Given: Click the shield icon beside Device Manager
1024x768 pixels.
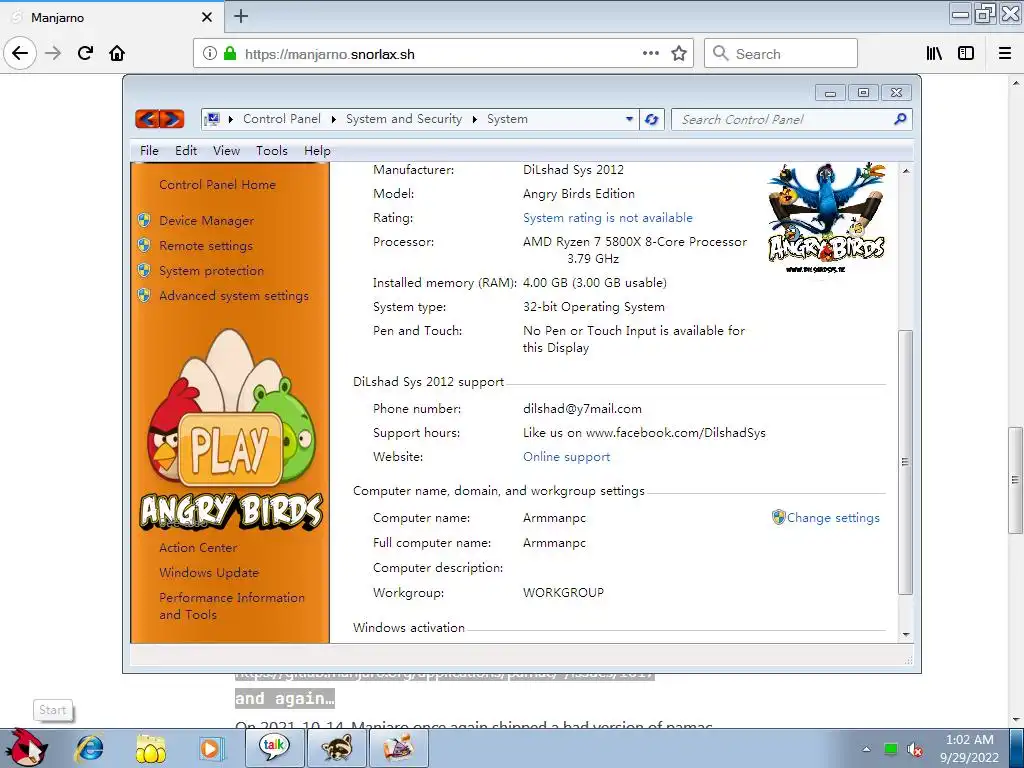Looking at the screenshot, I should point(144,220).
